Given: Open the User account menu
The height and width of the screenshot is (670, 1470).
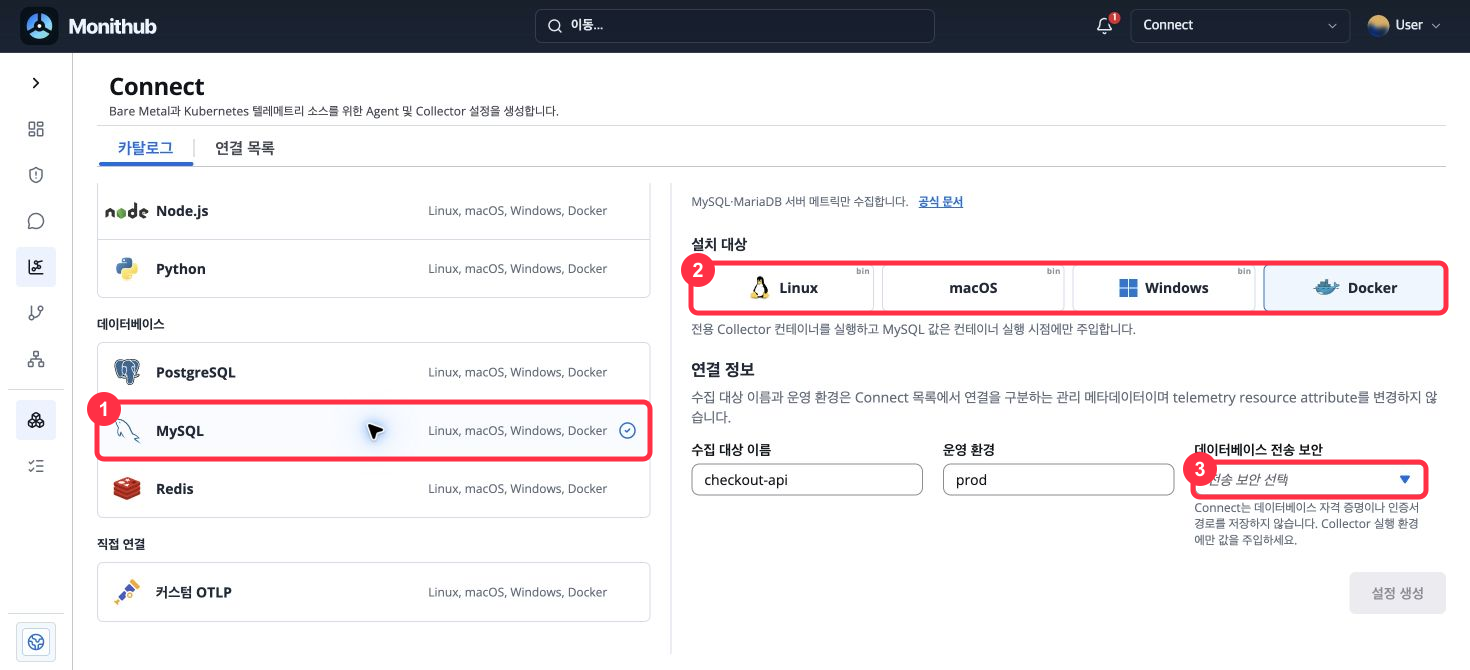Looking at the screenshot, I should click(1404, 26).
